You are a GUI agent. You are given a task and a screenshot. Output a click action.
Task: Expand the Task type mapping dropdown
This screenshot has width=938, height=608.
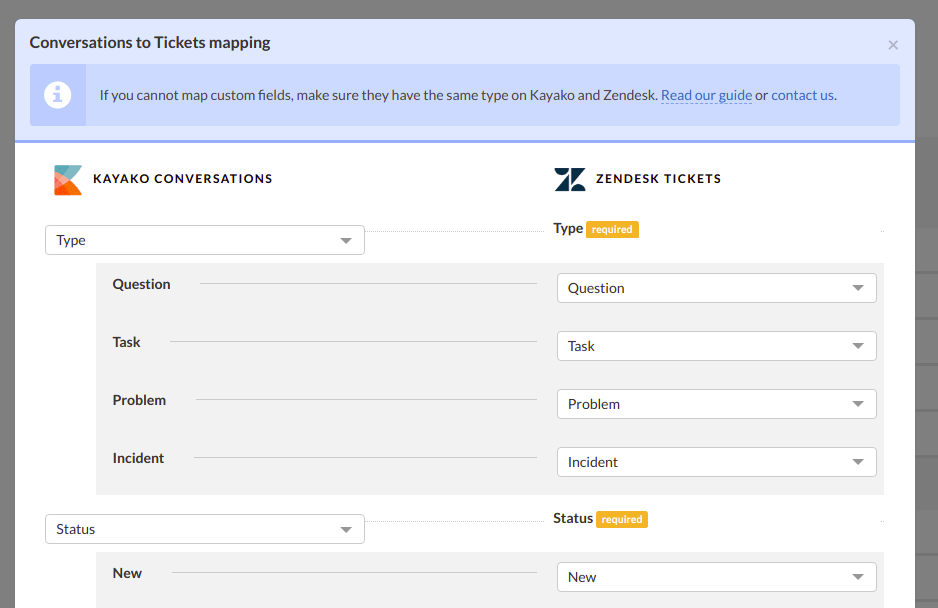point(717,346)
